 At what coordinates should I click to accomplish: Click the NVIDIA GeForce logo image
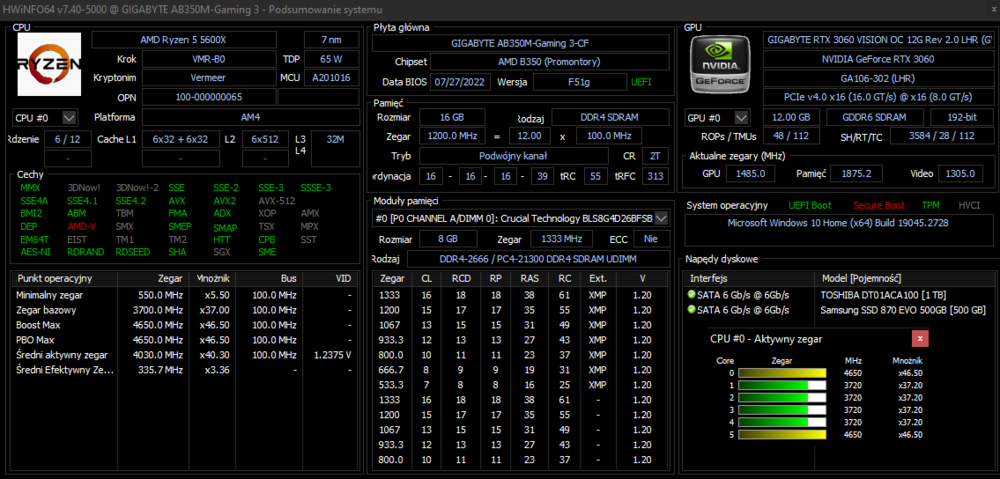(x=721, y=63)
